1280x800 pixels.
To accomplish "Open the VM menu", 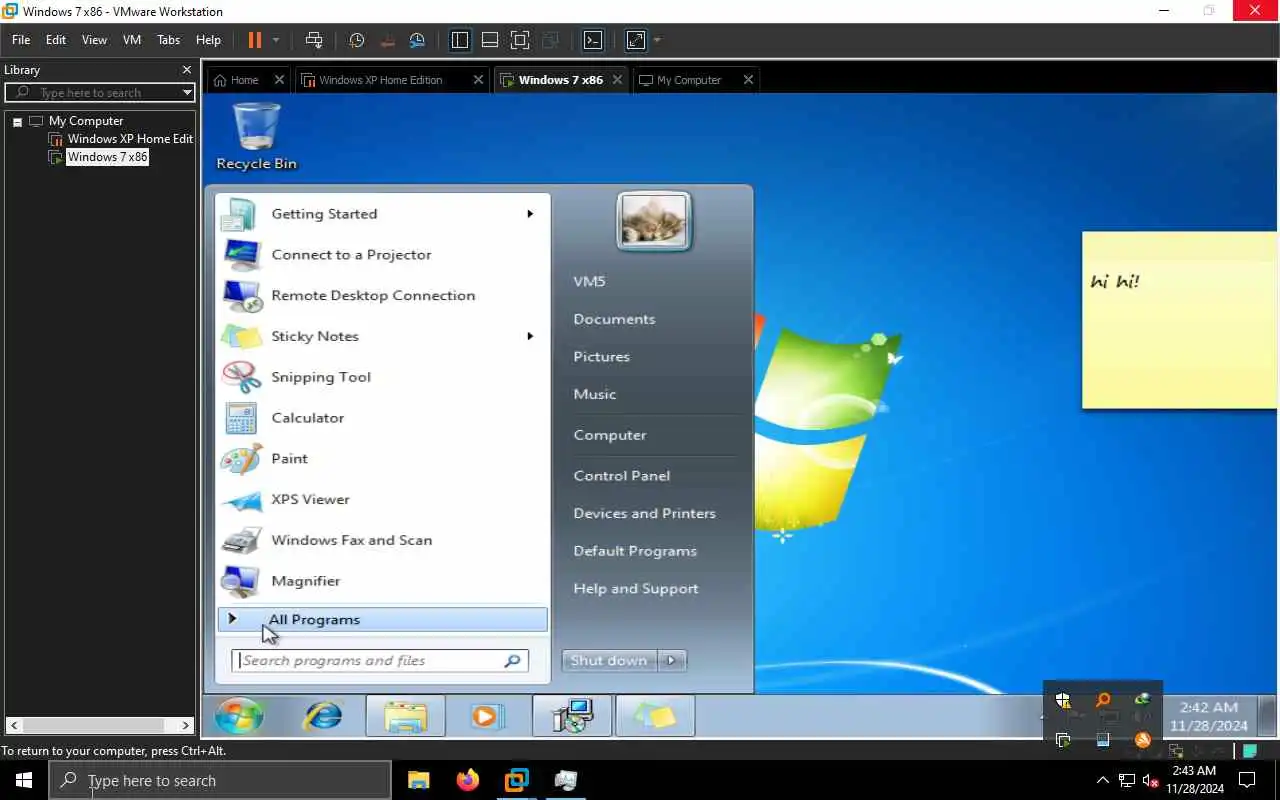I will click(132, 40).
